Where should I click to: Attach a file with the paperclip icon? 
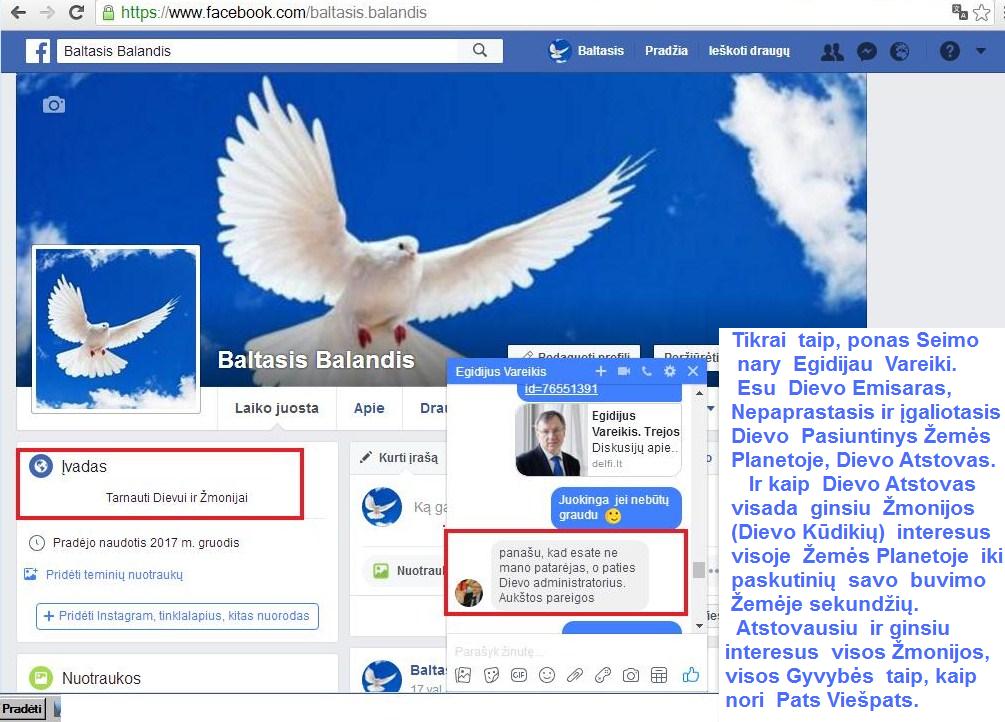pyautogui.click(x=575, y=675)
